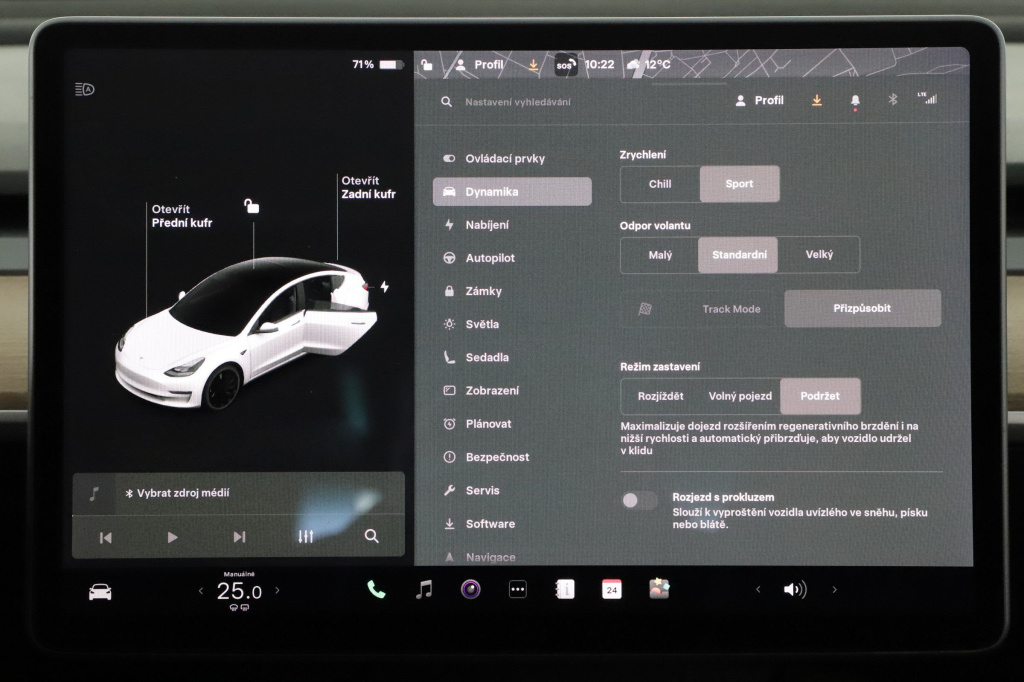Select Sport acceleration mode
The height and width of the screenshot is (682, 1024).
click(739, 184)
